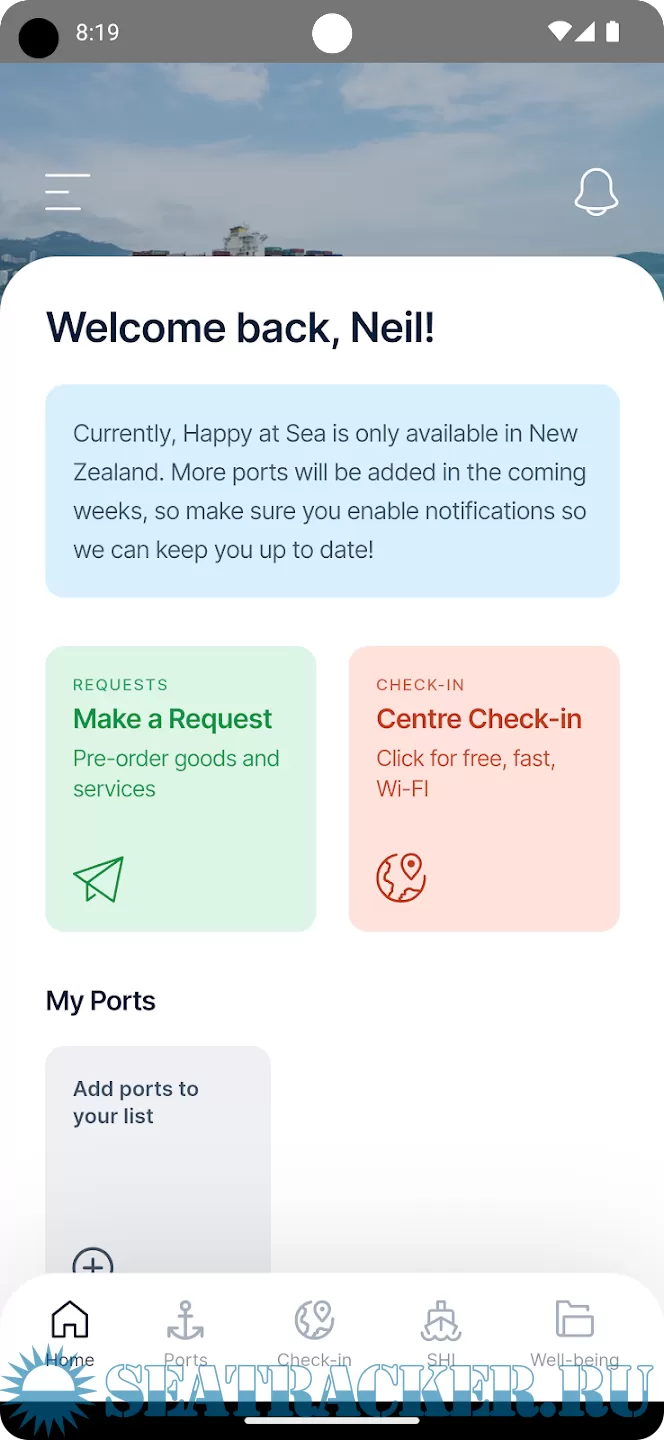Tap the notifications bell icon

(x=596, y=192)
